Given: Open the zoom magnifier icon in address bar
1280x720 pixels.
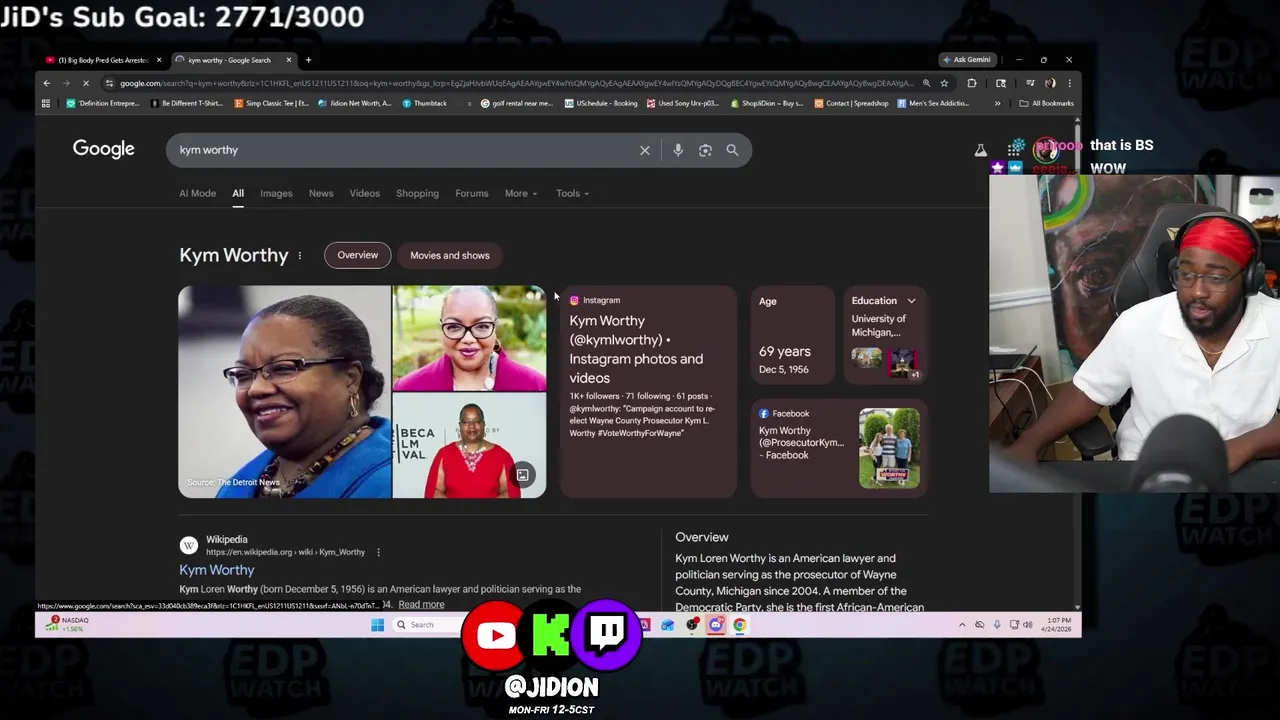Looking at the screenshot, I should pyautogui.click(x=926, y=83).
